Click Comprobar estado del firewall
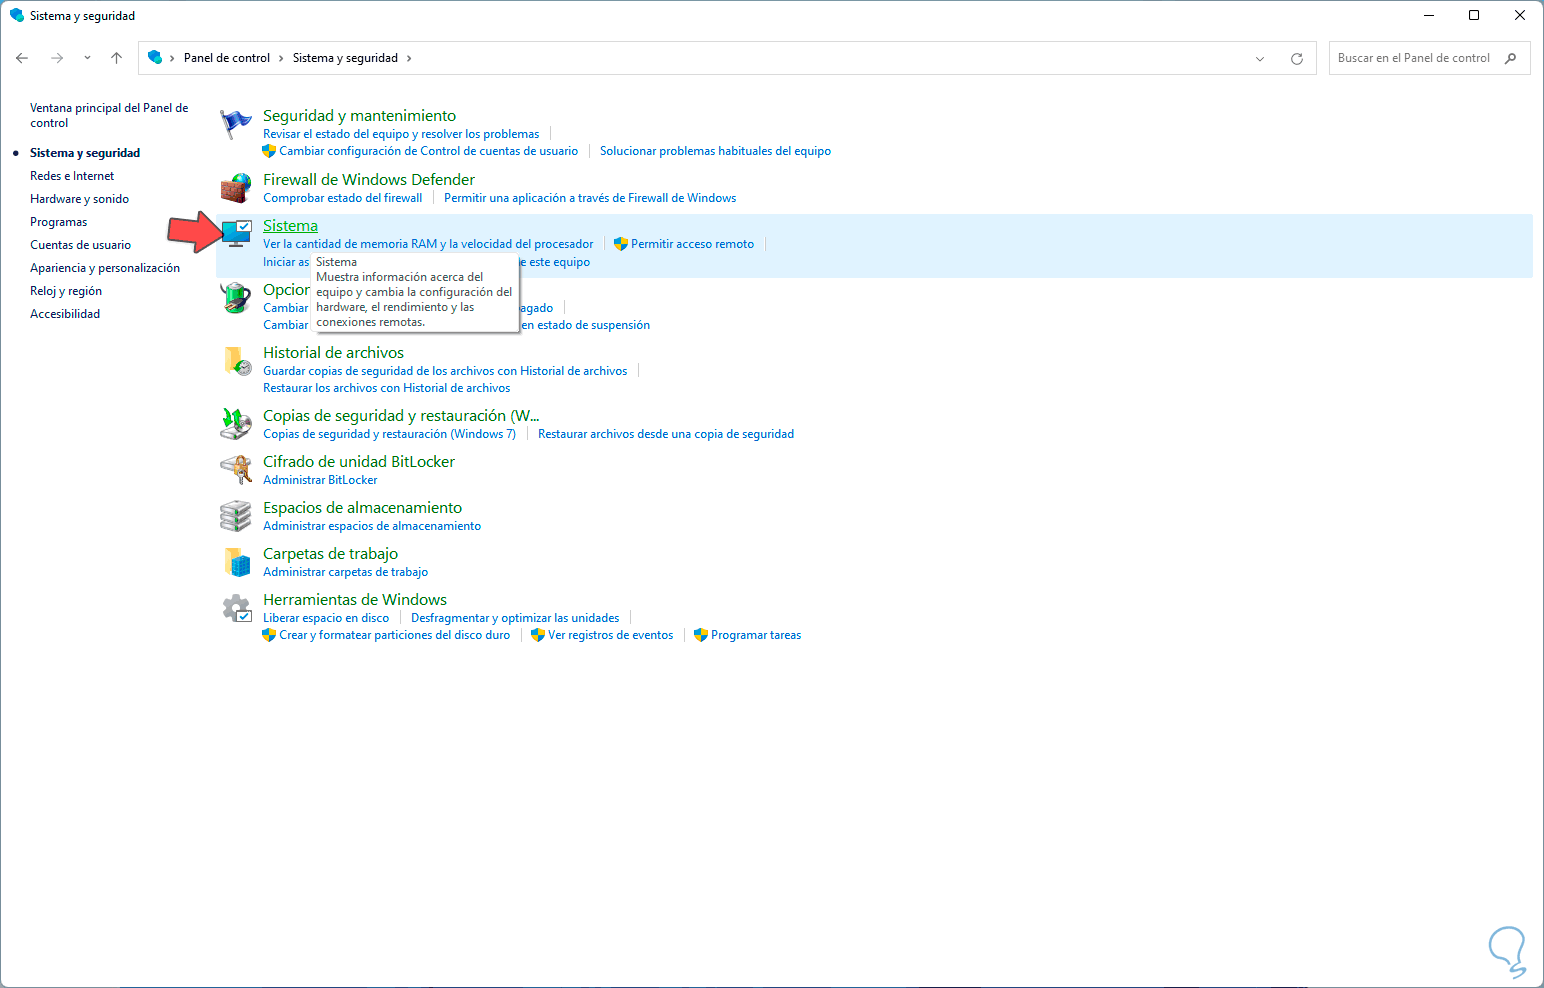This screenshot has height=988, width=1544. pyautogui.click(x=342, y=198)
